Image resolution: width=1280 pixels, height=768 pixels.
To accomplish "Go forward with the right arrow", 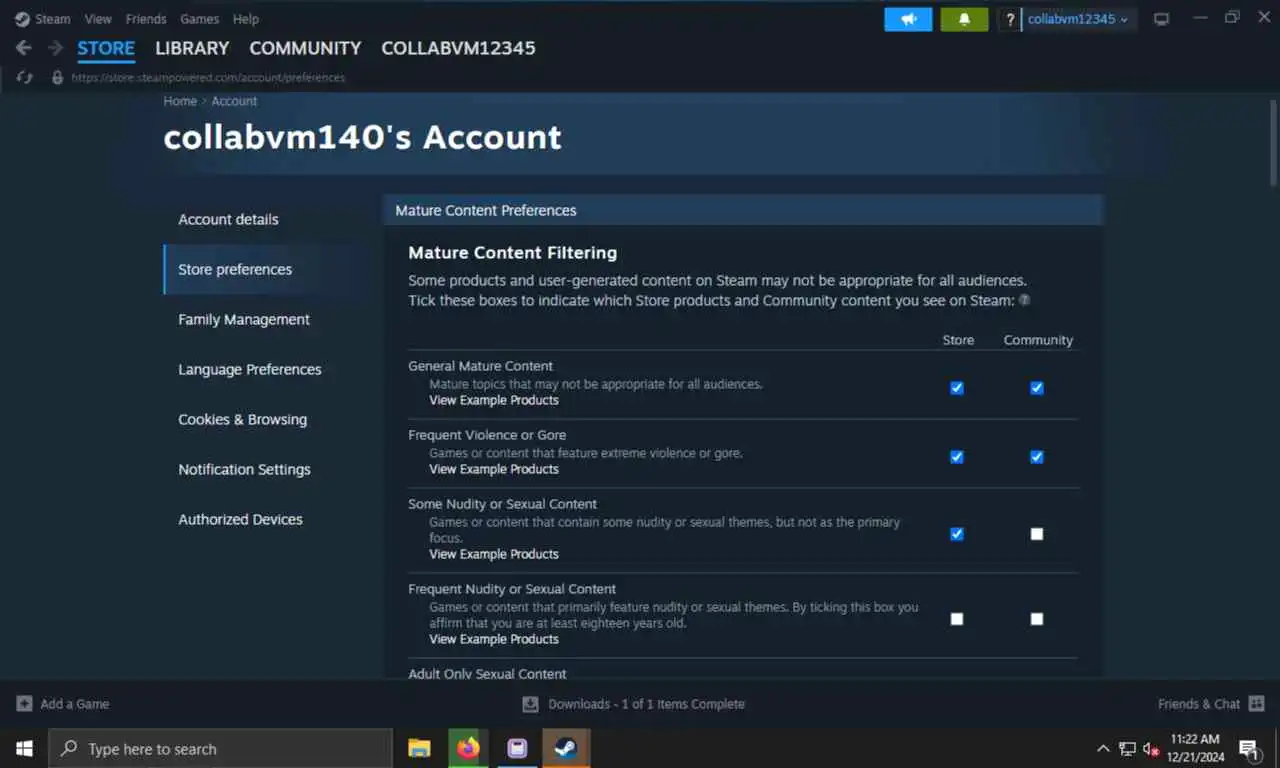I will (55, 48).
